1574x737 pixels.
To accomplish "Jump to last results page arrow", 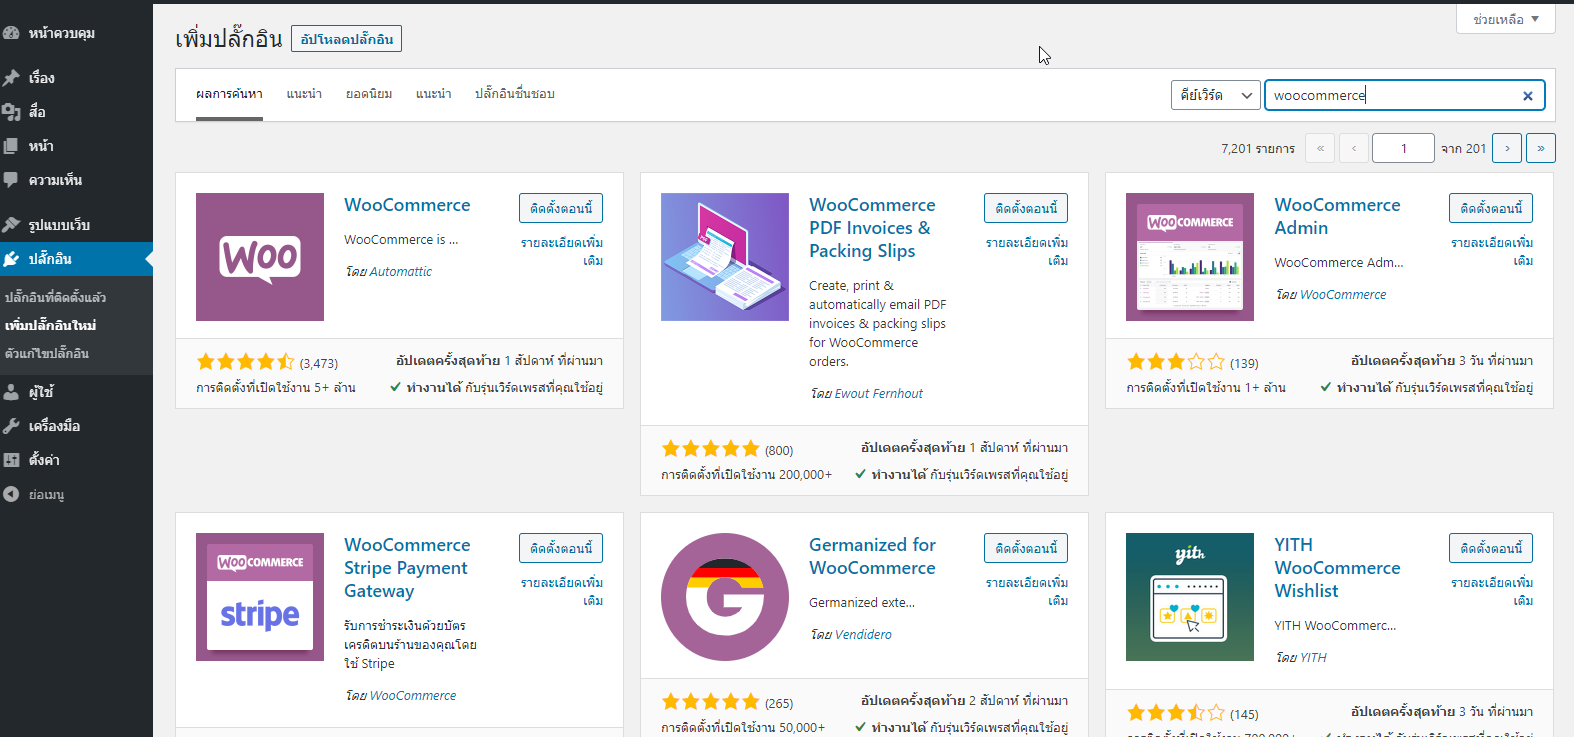I will coord(1541,148).
